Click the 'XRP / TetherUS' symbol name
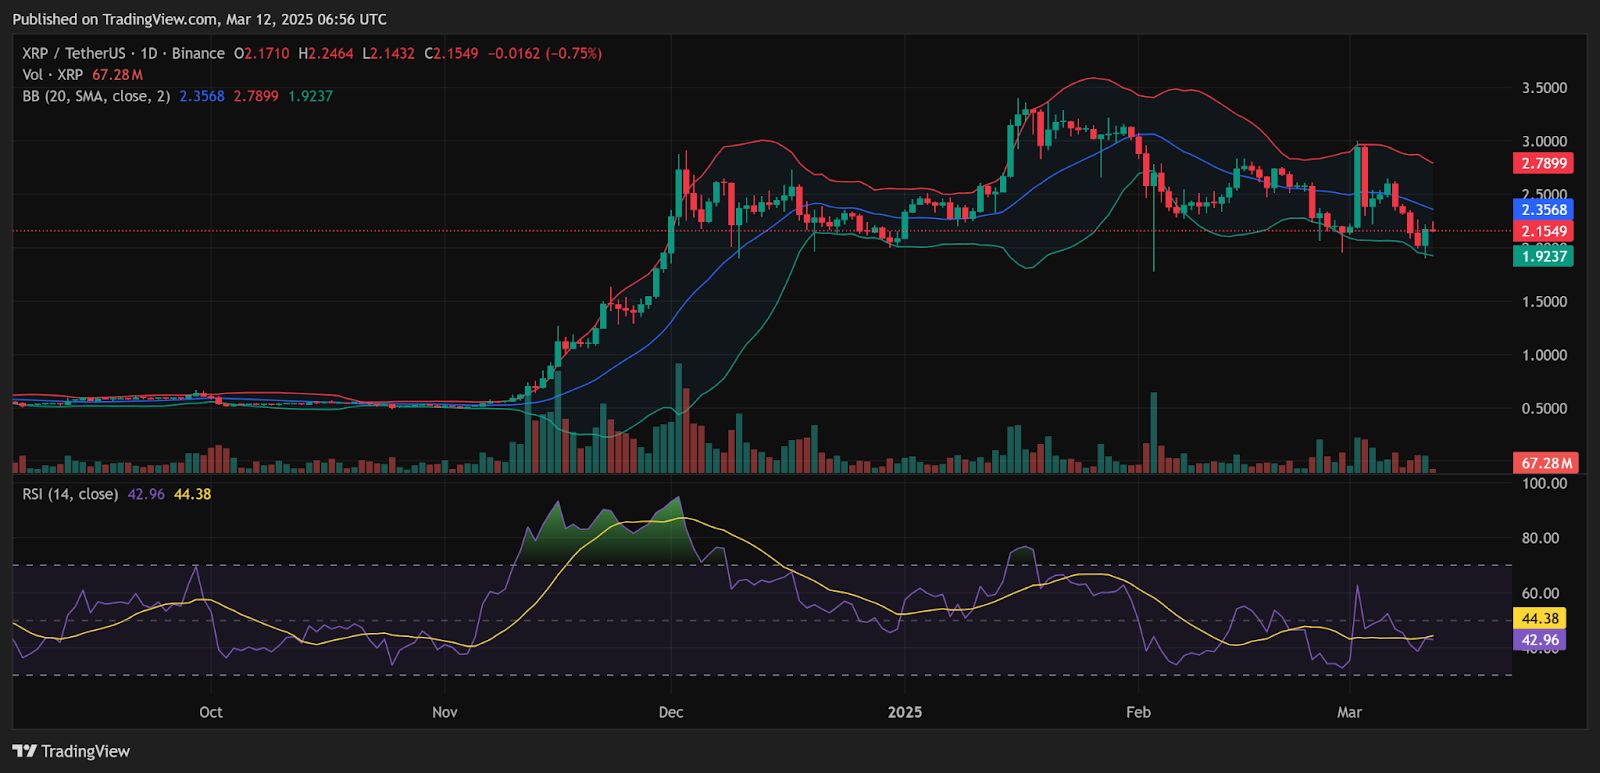This screenshot has width=1600, height=773. pyautogui.click(x=74, y=53)
